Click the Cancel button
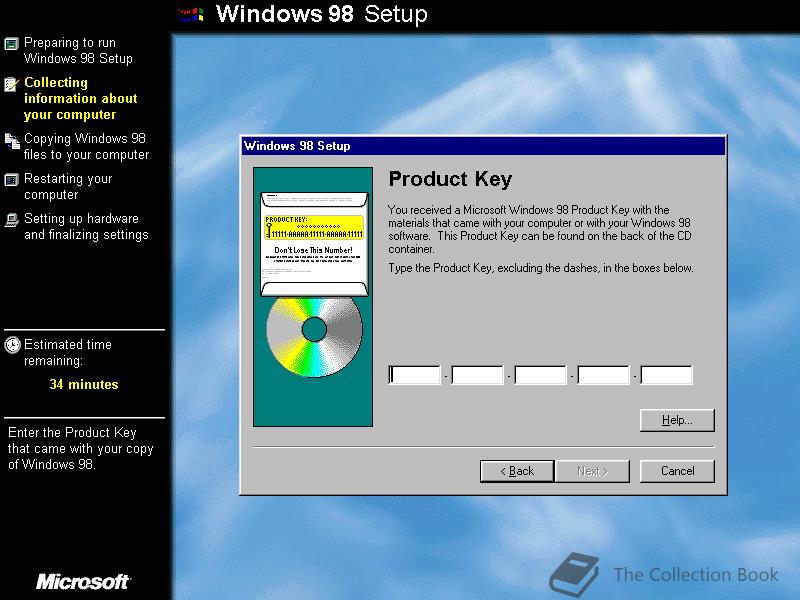The height and width of the screenshot is (600, 800). point(677,471)
